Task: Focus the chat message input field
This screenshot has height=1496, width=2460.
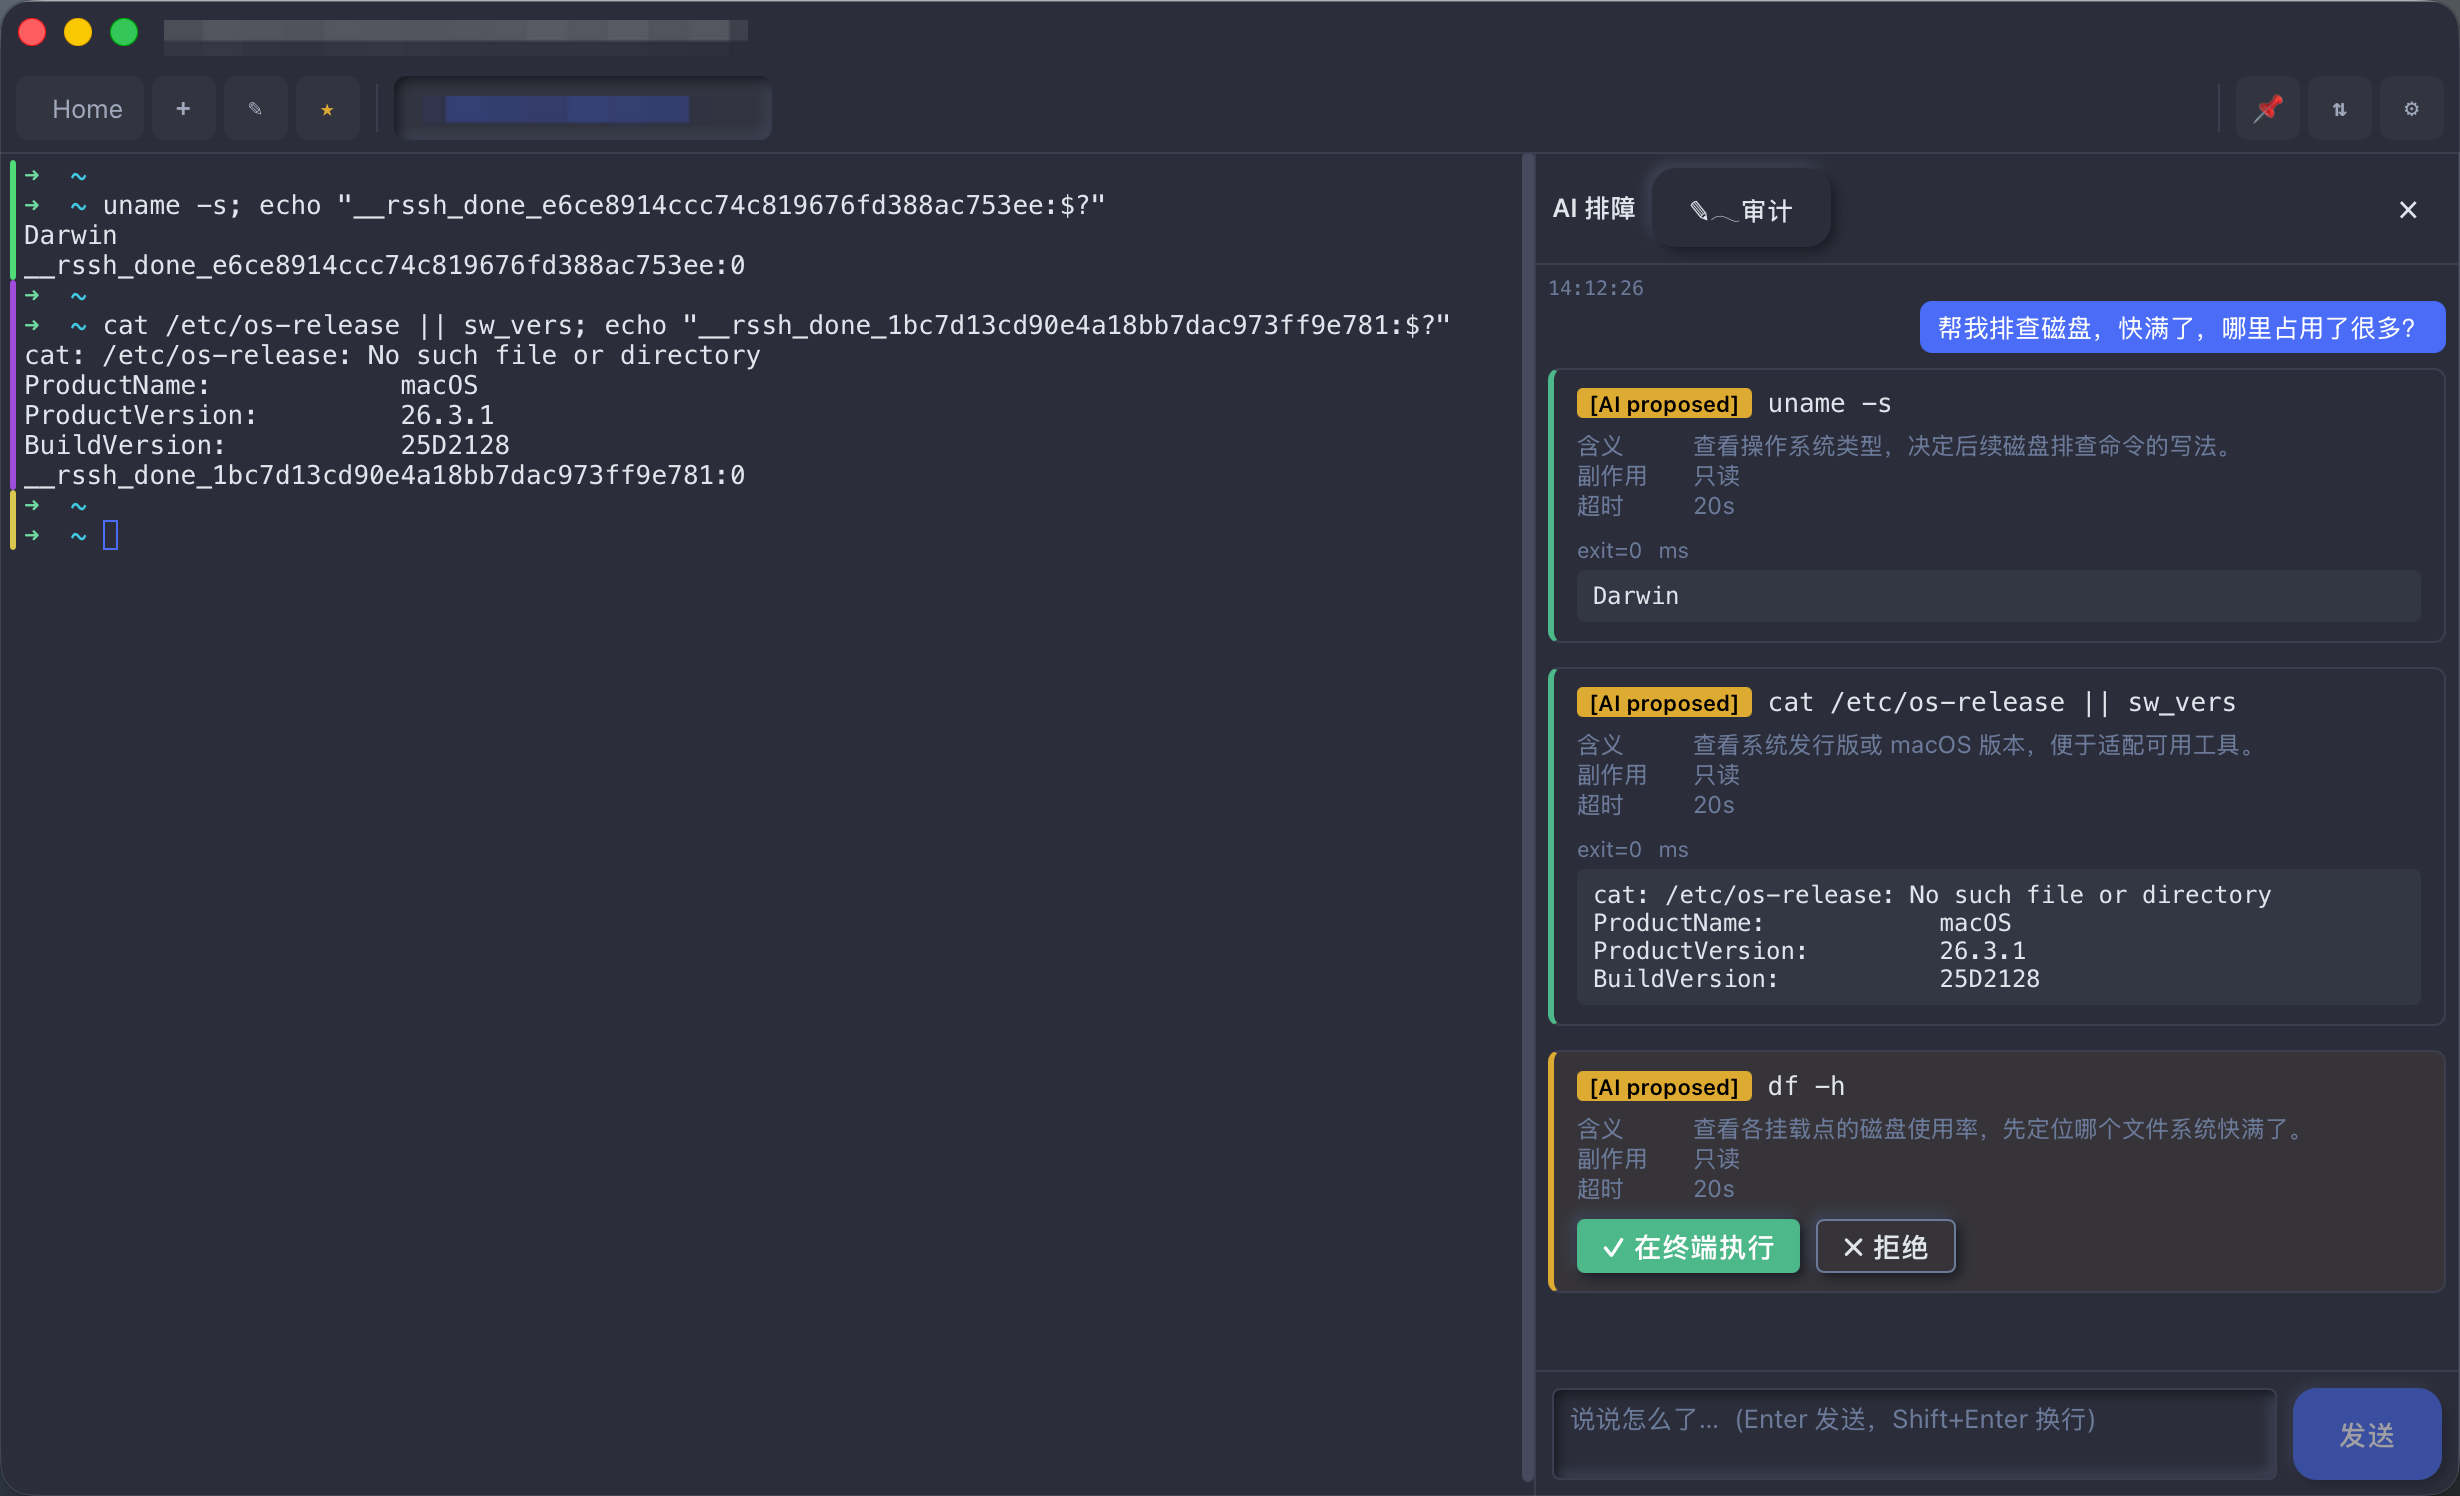Action: click(x=1914, y=1434)
